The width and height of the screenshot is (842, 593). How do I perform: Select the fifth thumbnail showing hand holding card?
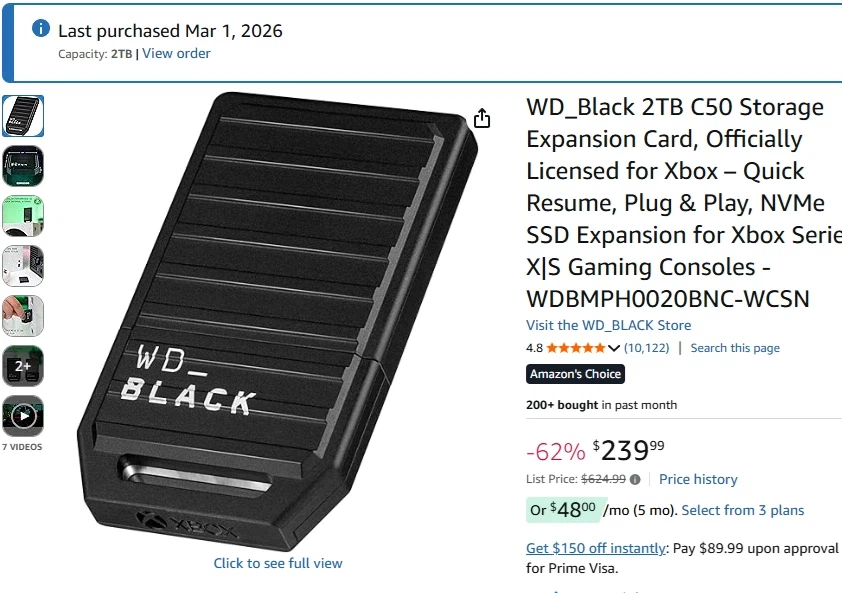pyautogui.click(x=23, y=316)
